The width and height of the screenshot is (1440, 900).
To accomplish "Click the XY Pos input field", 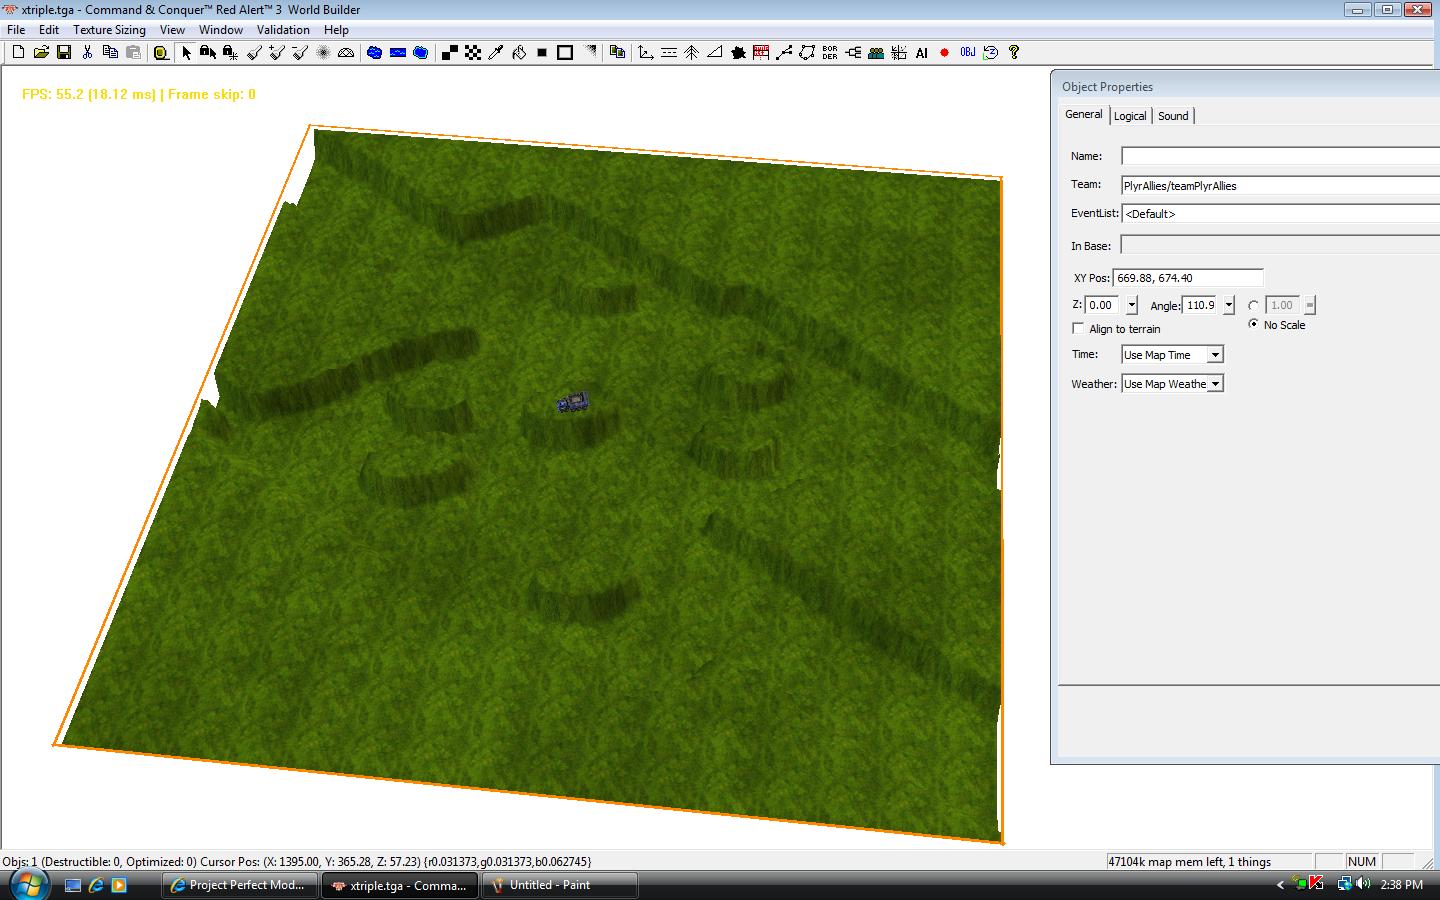I will [1188, 278].
